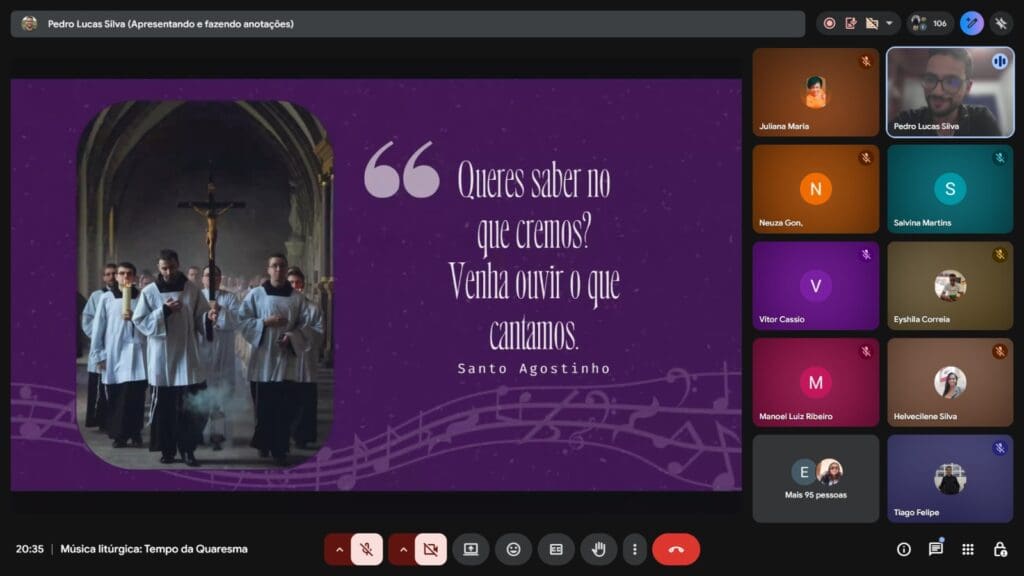Expand video settings arrow beside camera
The width and height of the screenshot is (1024, 576).
(x=402, y=549)
